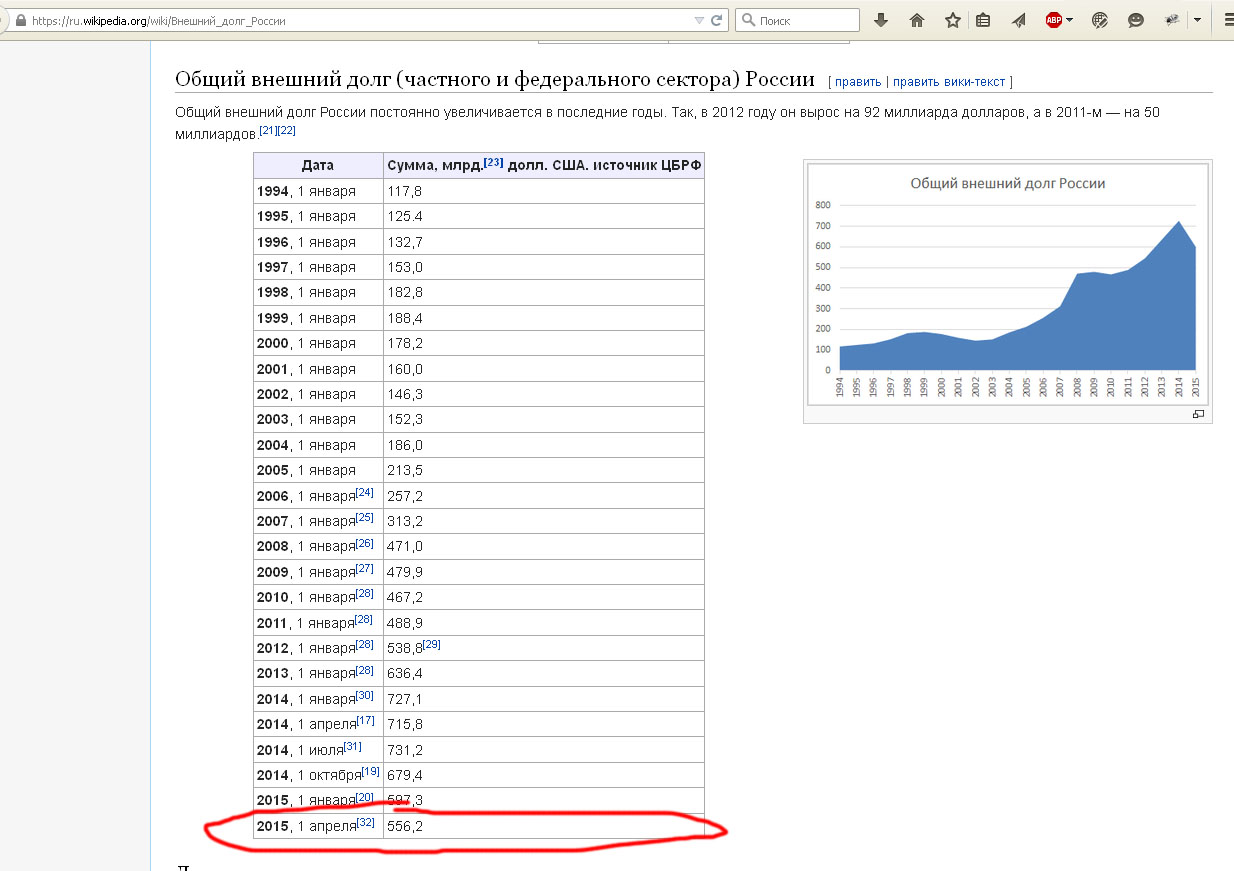This screenshot has height=871, width=1234.
Task: Open the external debt chart thumbnail
Action: [x=1007, y=284]
